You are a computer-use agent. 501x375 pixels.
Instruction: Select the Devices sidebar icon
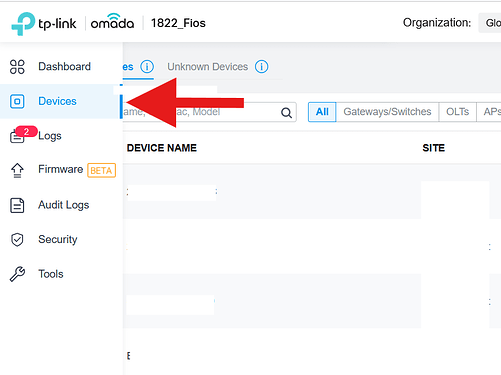[17, 101]
